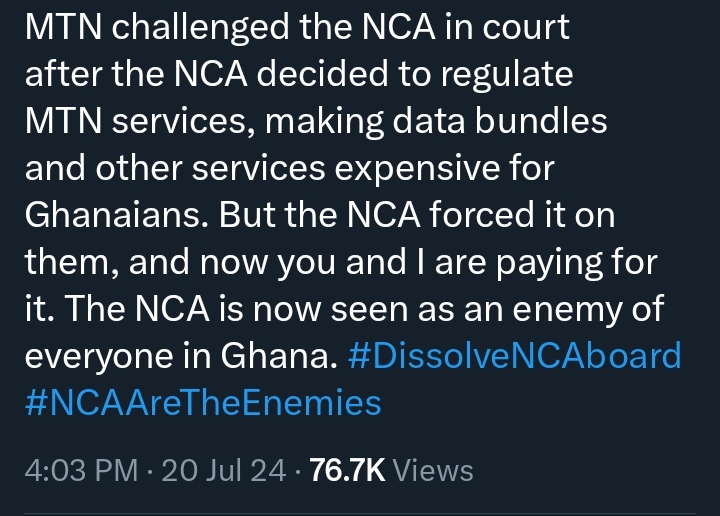Open the #NCAAreTheEnemies hashtag
720x516 pixels.
click(203, 402)
